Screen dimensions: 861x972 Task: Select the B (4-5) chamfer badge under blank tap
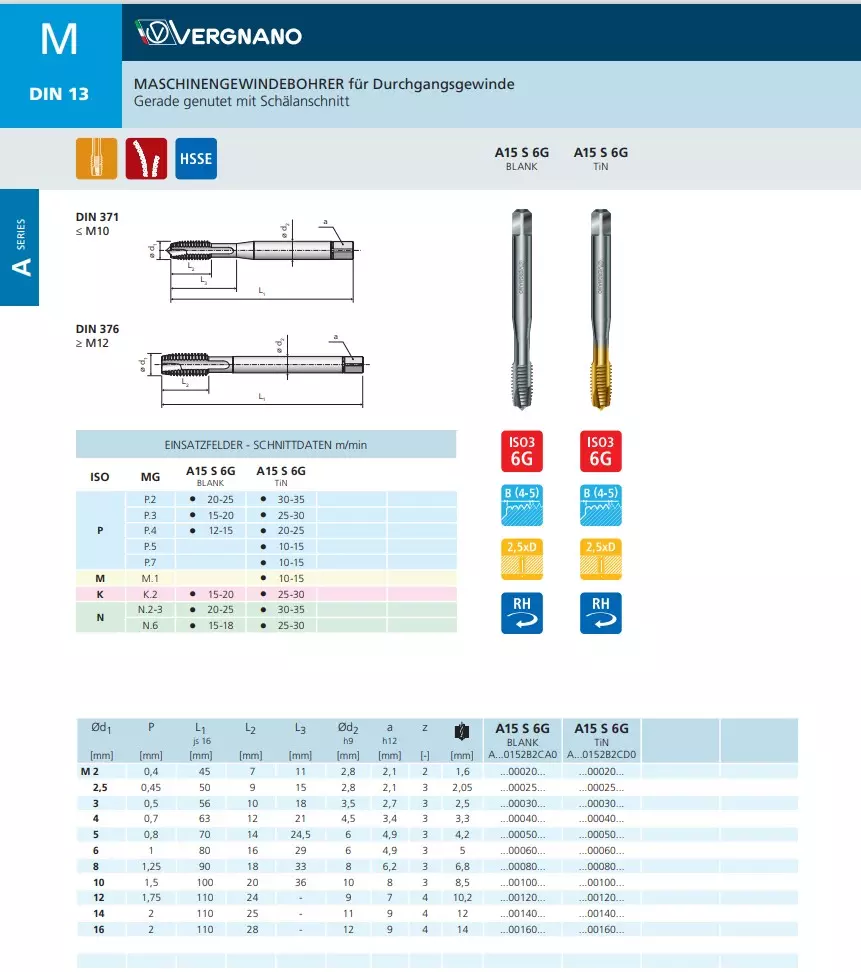(x=521, y=506)
